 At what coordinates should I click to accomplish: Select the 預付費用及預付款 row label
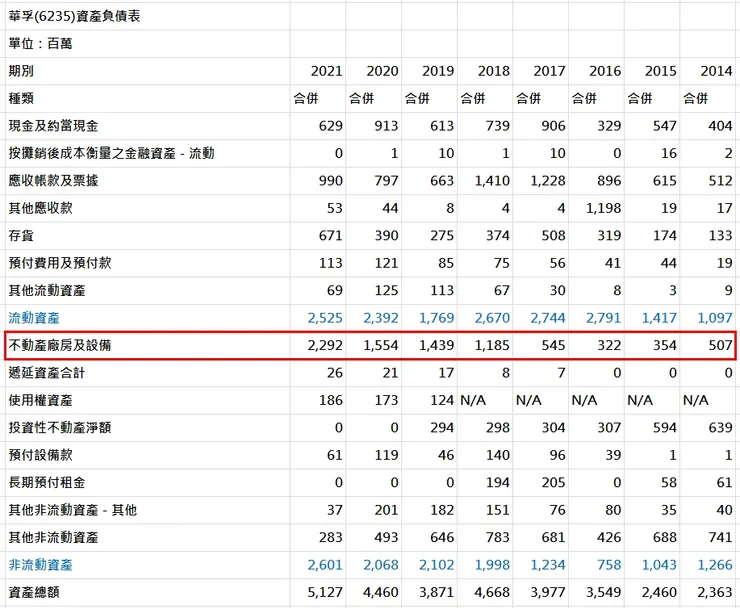tap(59, 263)
